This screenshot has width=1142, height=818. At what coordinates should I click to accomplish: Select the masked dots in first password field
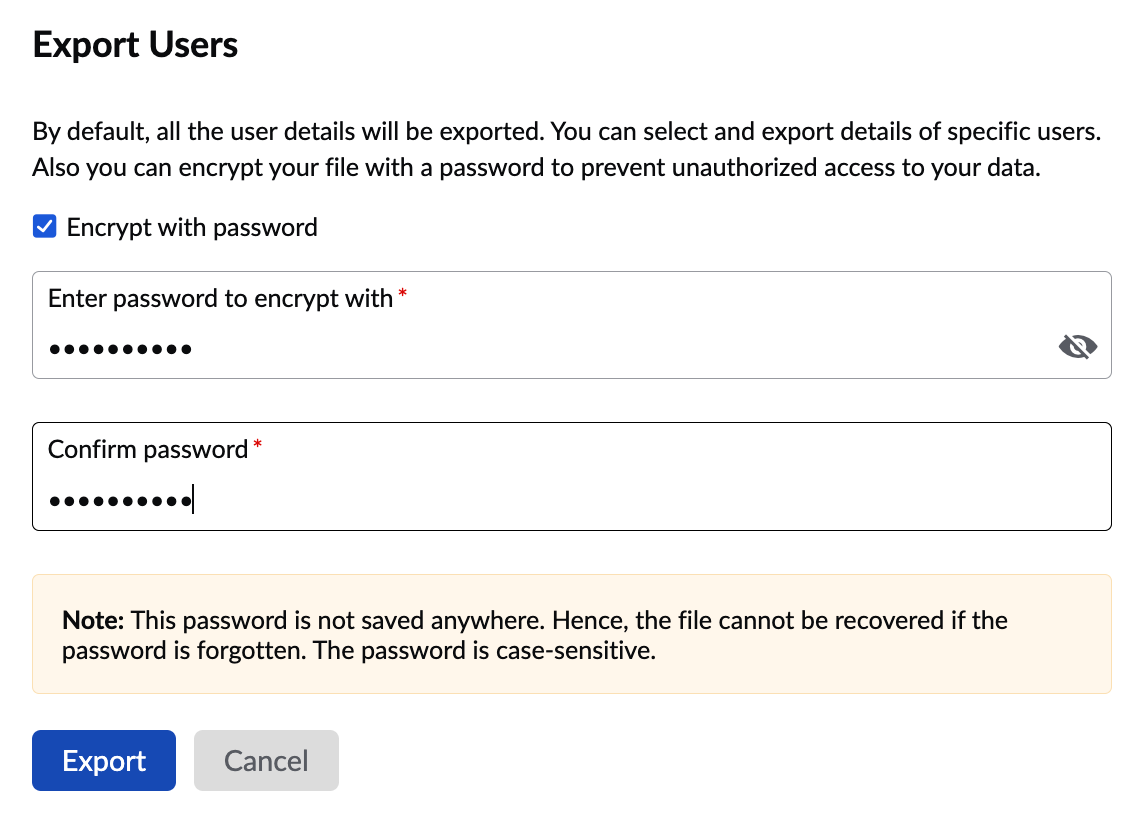pos(120,349)
